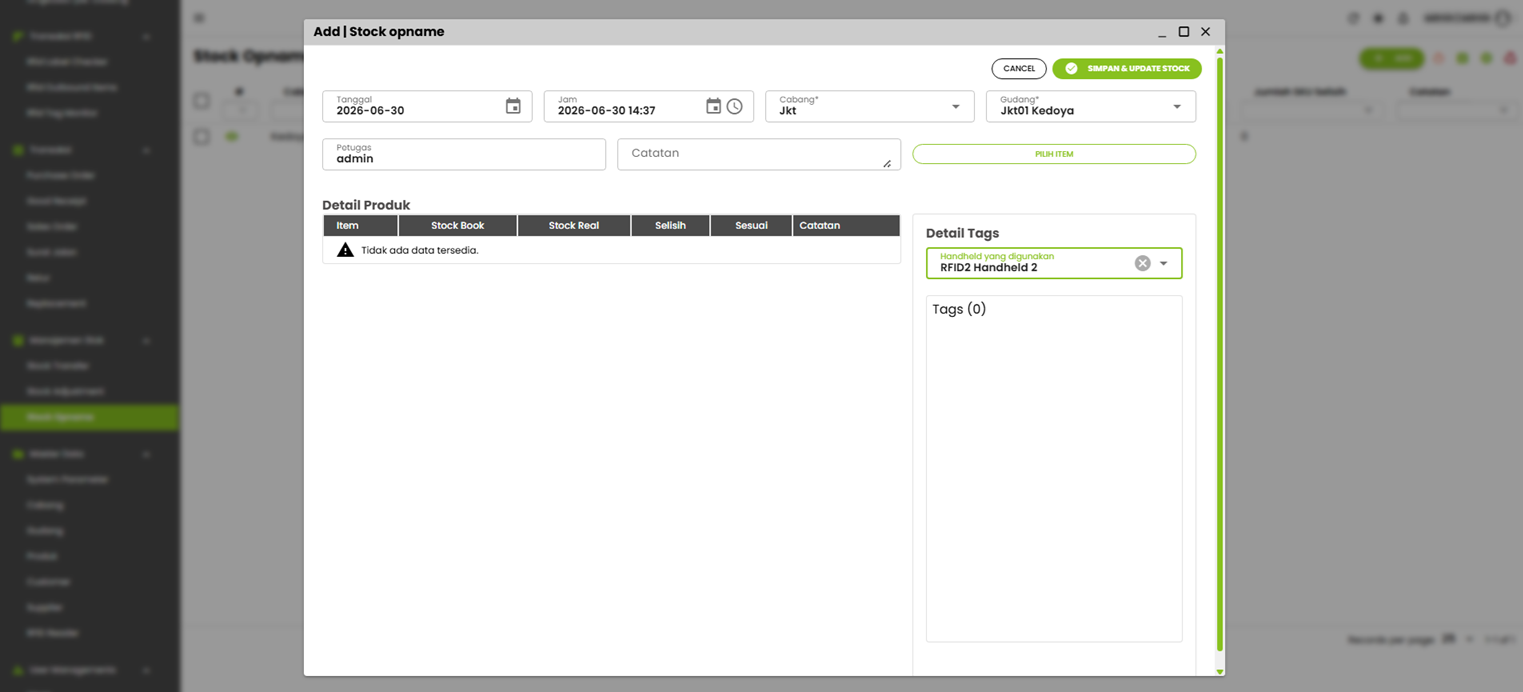
Task: Click the green vertical scrollbar of the dialog
Action: pos(1219,350)
